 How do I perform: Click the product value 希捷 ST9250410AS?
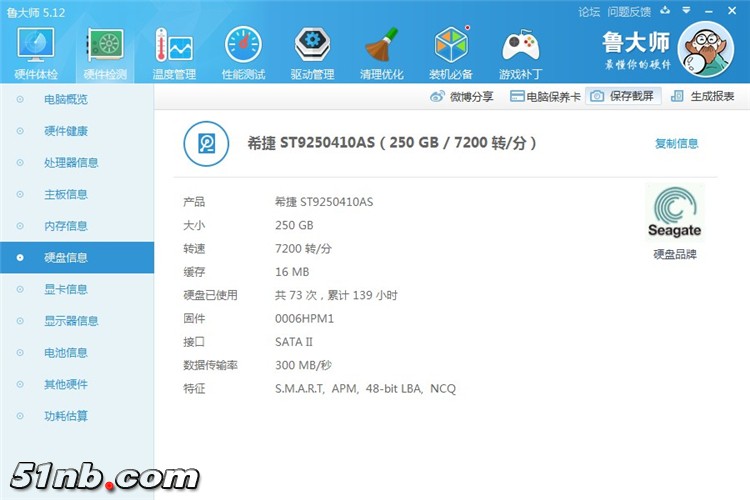pos(324,202)
